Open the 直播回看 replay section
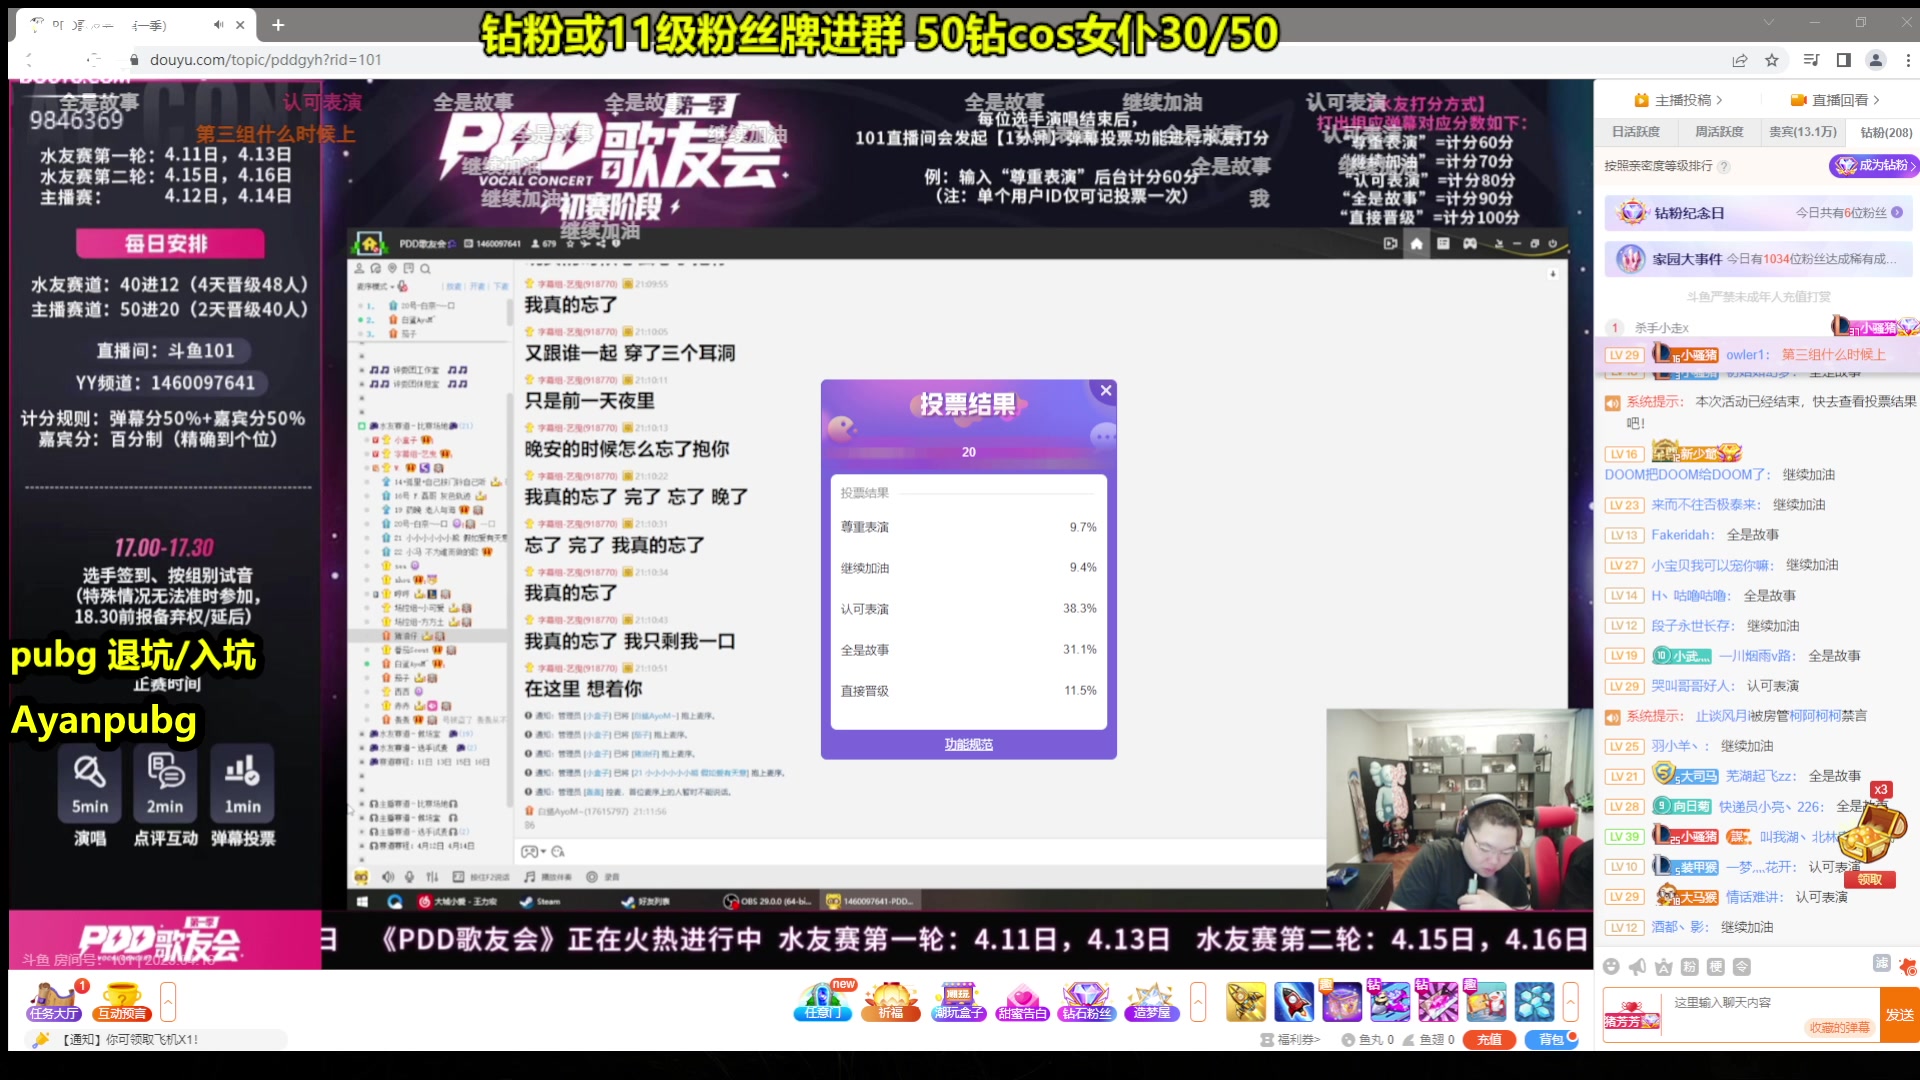The width and height of the screenshot is (1920, 1080). pyautogui.click(x=1835, y=100)
